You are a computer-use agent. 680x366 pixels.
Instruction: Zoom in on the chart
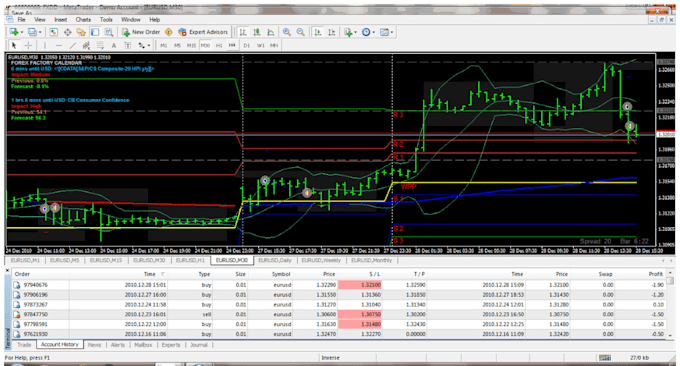[x=287, y=32]
